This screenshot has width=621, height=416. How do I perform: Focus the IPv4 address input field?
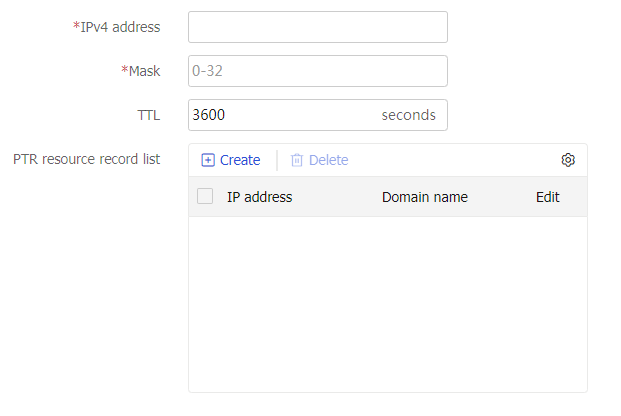318,27
